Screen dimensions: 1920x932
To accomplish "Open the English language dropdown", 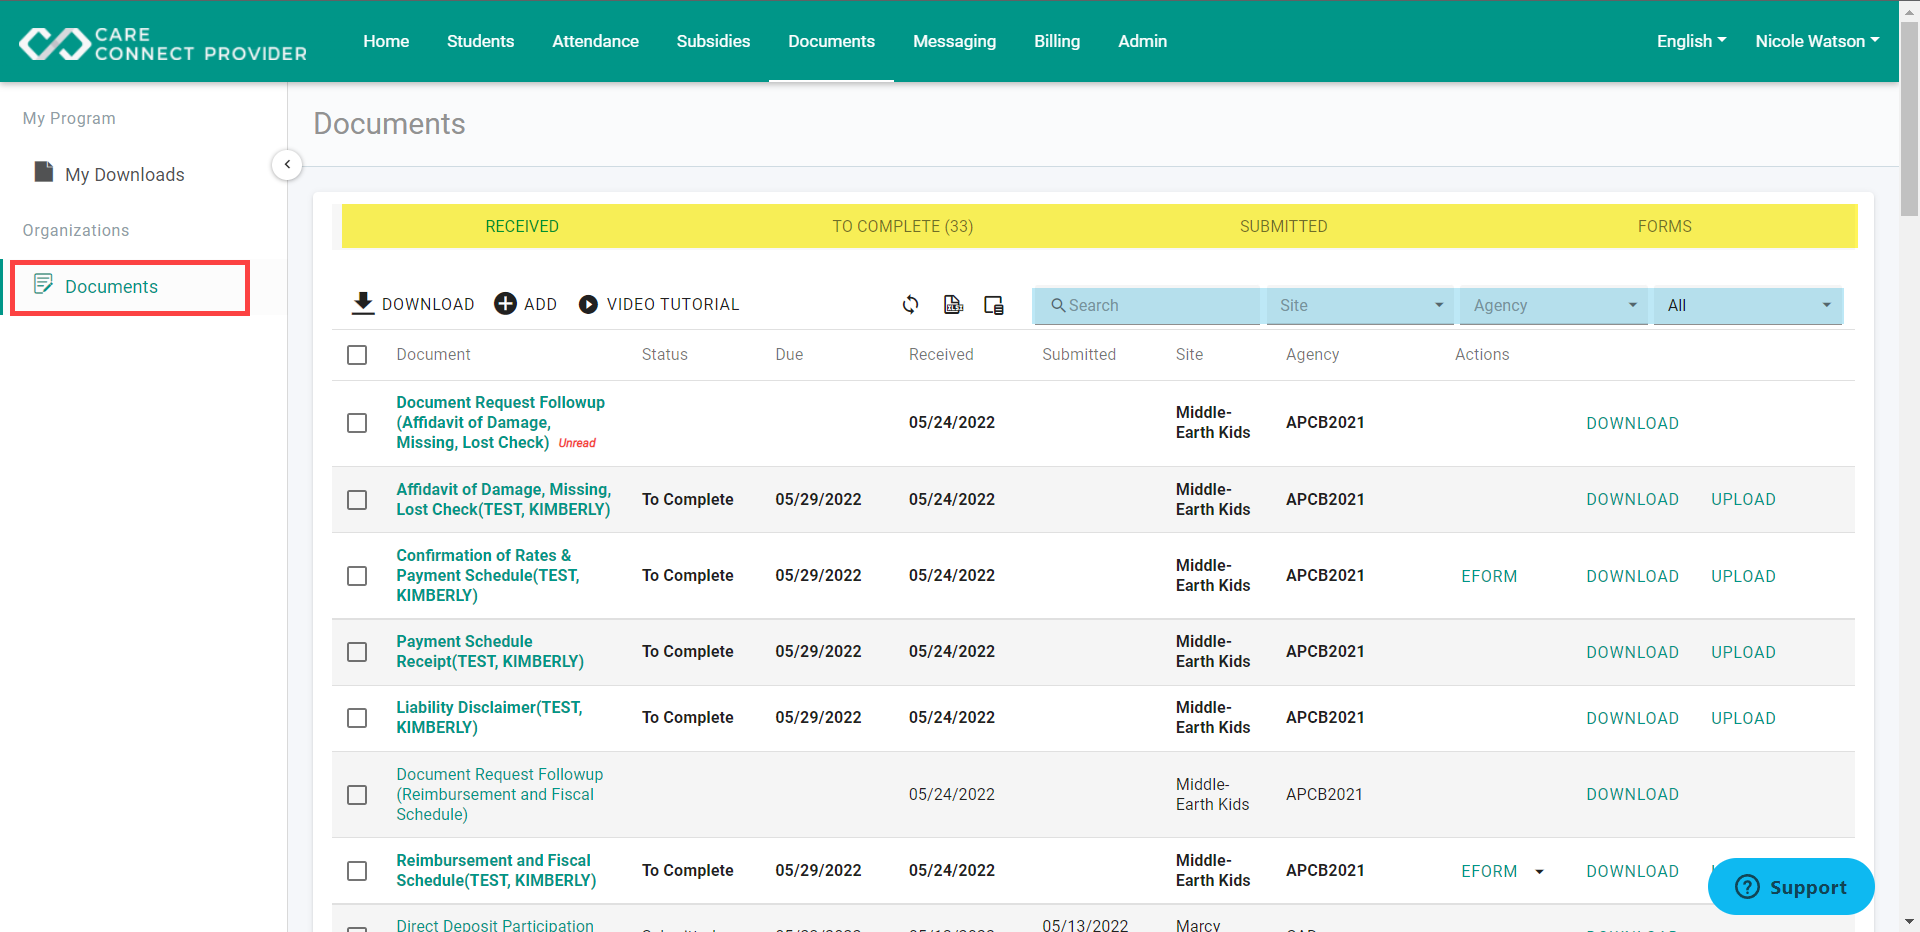I will click(x=1691, y=41).
